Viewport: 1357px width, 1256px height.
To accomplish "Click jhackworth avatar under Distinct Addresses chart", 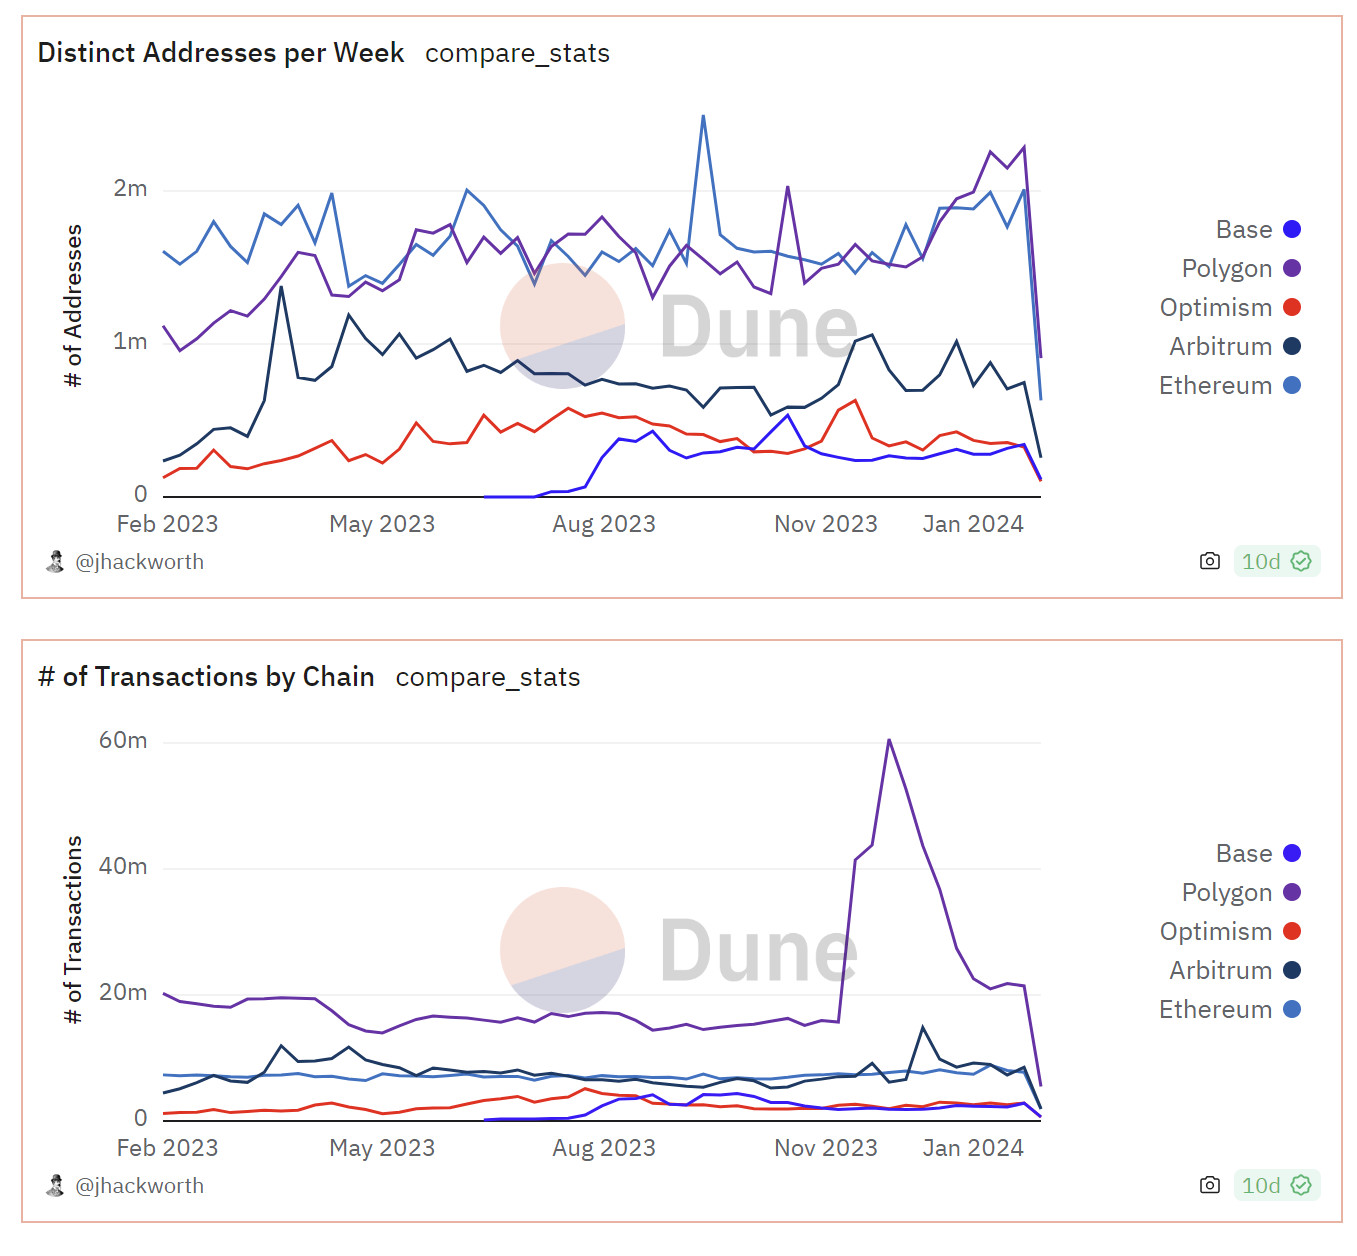I will pyautogui.click(x=56, y=561).
